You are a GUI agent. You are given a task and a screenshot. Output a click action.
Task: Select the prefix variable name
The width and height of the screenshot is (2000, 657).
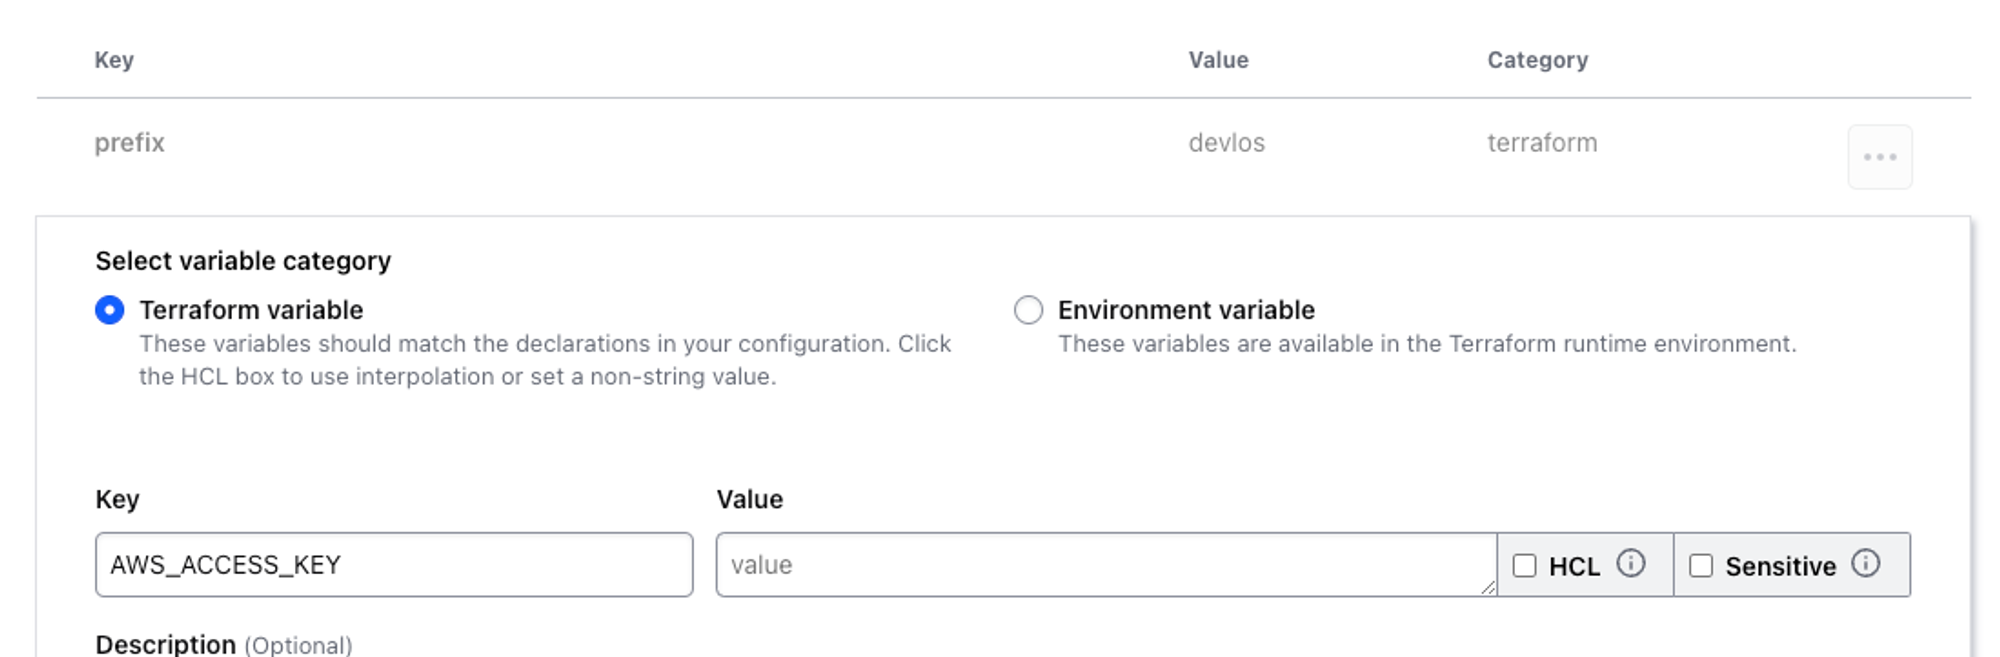click(130, 143)
